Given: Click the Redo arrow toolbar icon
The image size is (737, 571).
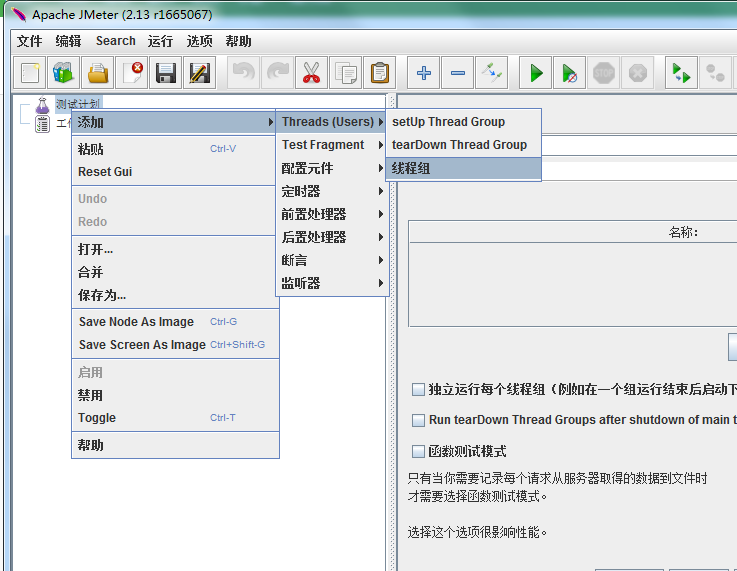Looking at the screenshot, I should point(278,73).
